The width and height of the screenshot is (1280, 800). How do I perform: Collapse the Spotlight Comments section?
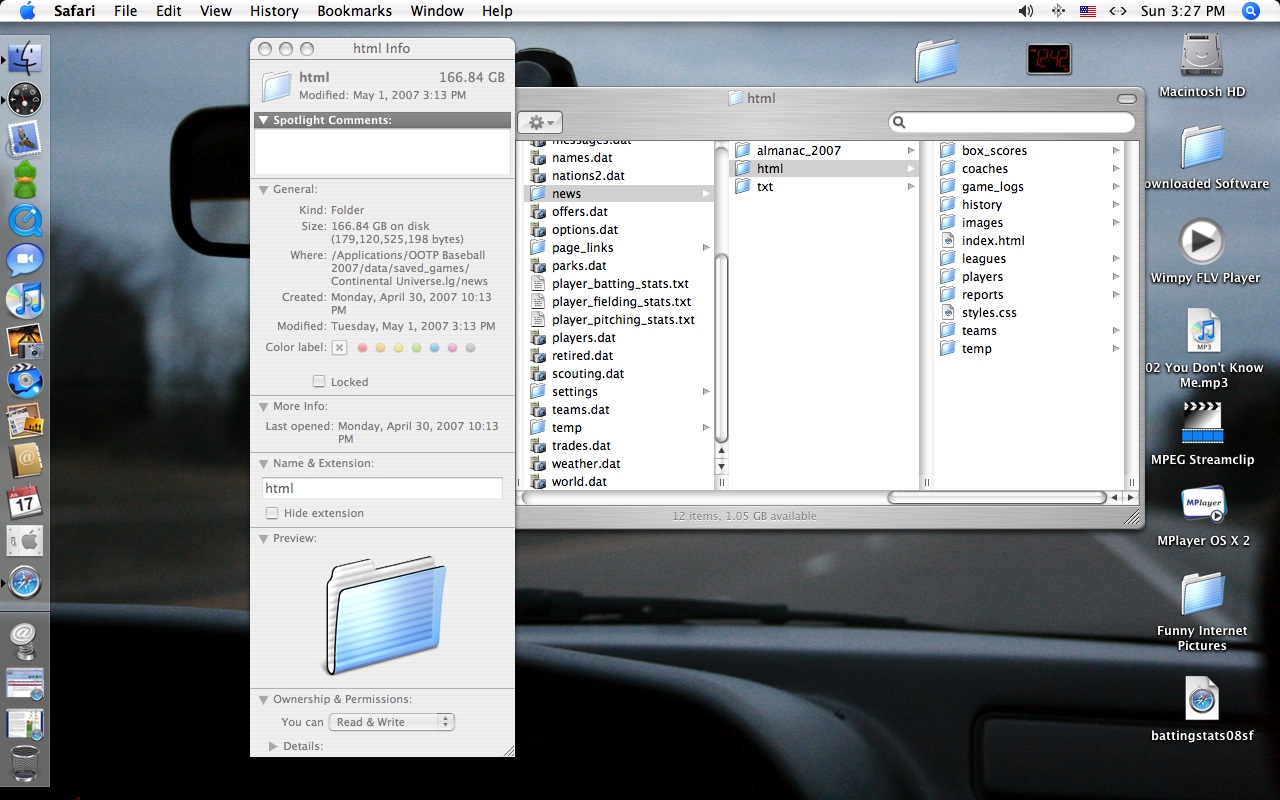coord(264,120)
